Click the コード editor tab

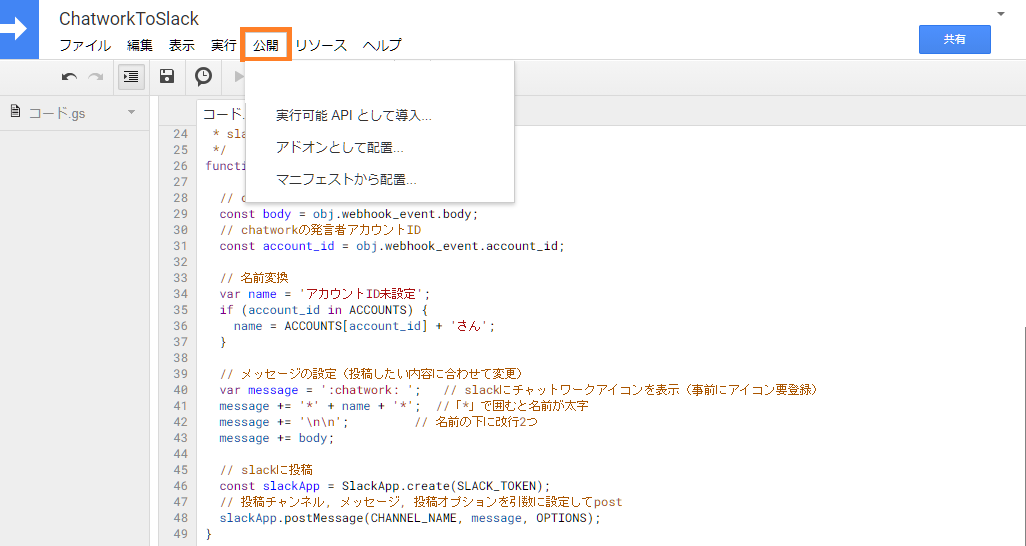point(221,114)
